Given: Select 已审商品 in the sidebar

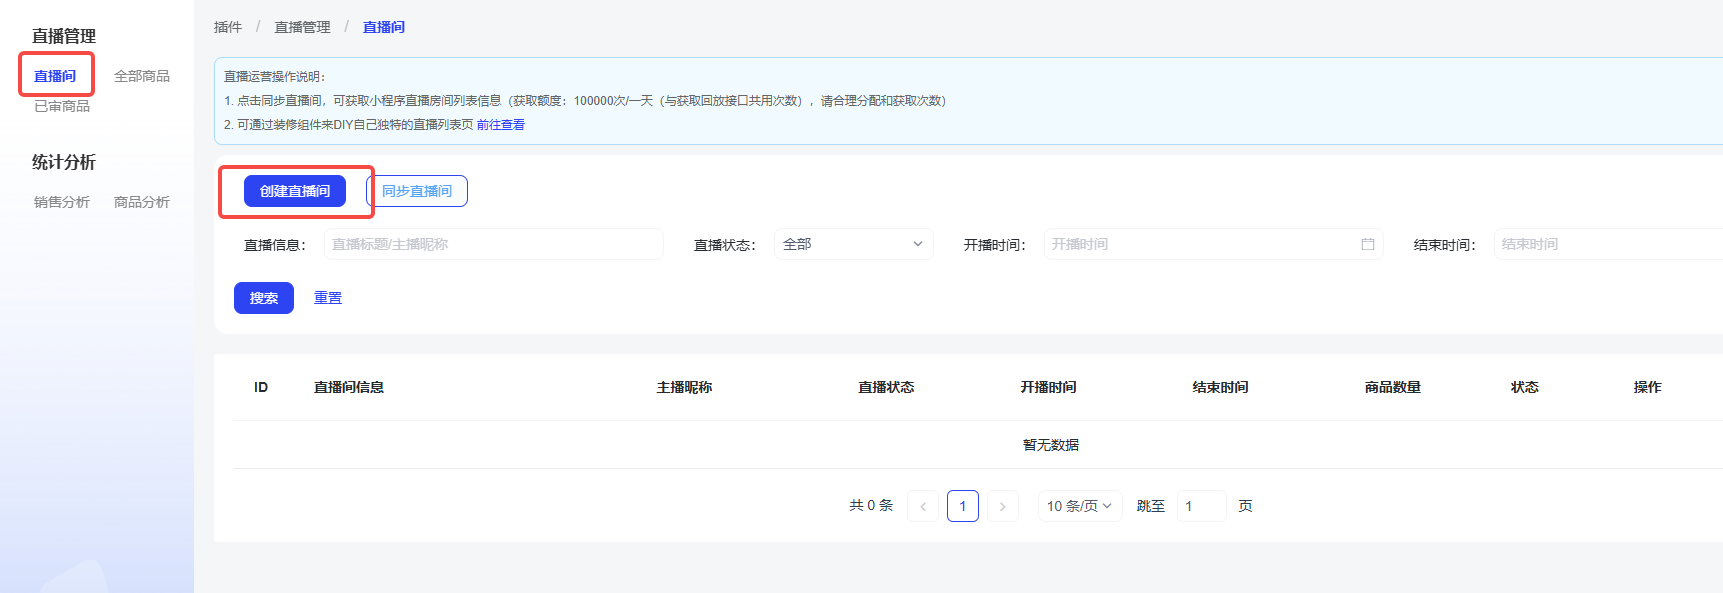Looking at the screenshot, I should pyautogui.click(x=62, y=106).
